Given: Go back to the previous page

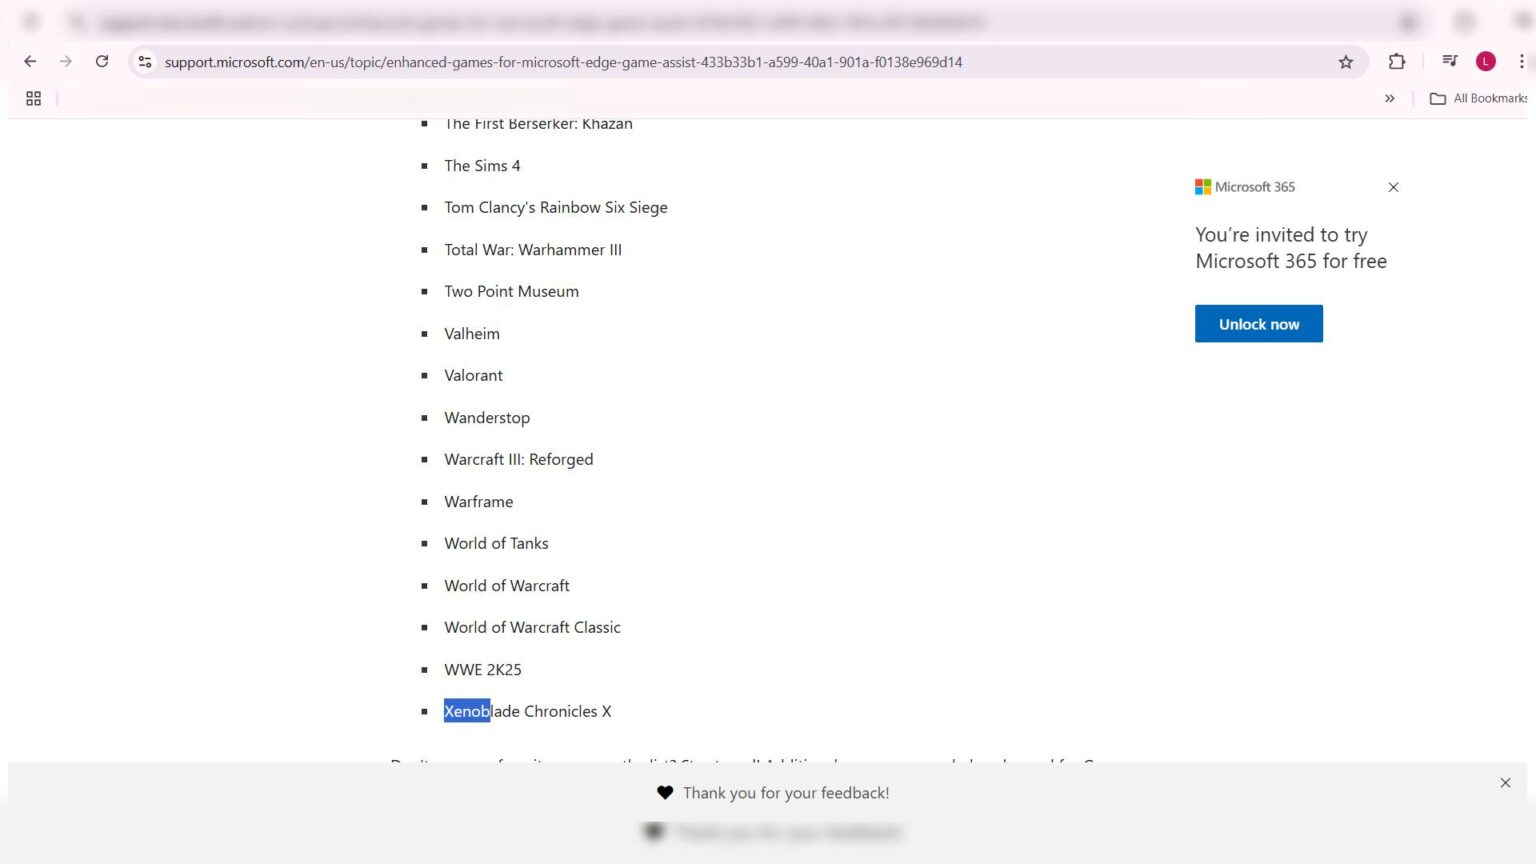Looking at the screenshot, I should (x=30, y=62).
